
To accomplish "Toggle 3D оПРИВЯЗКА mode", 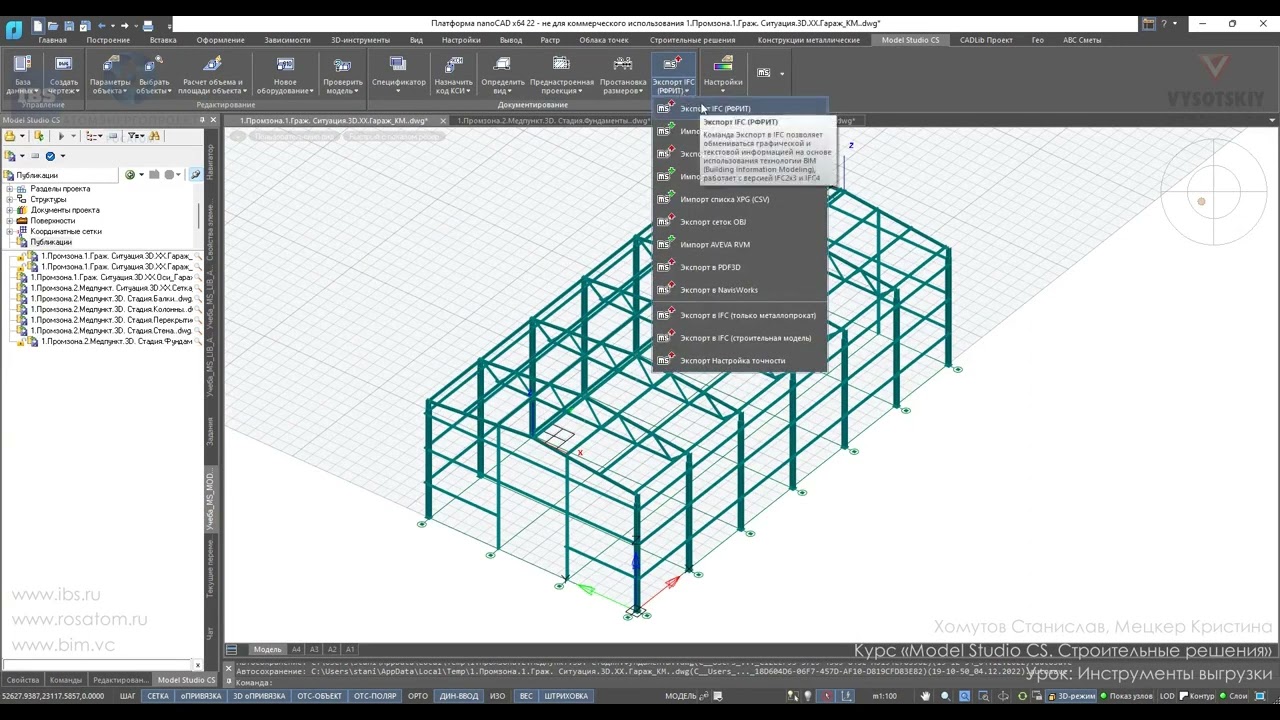I will point(259,696).
